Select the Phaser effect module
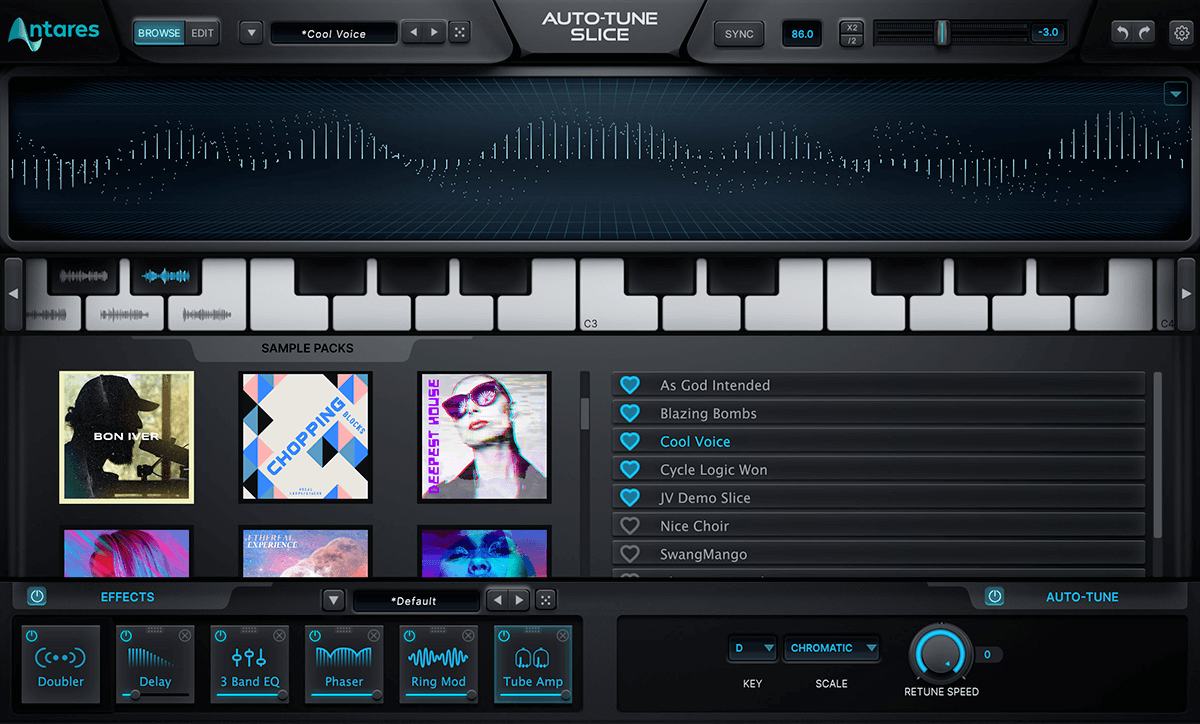This screenshot has width=1200, height=724. tap(344, 666)
